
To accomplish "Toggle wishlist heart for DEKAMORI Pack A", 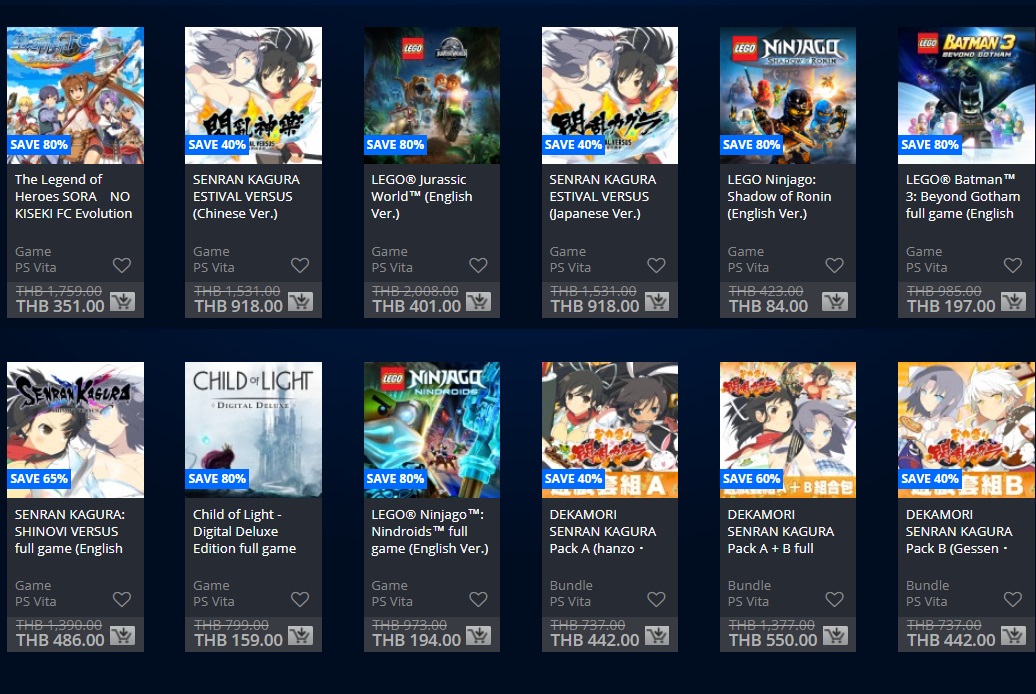I will [x=656, y=599].
